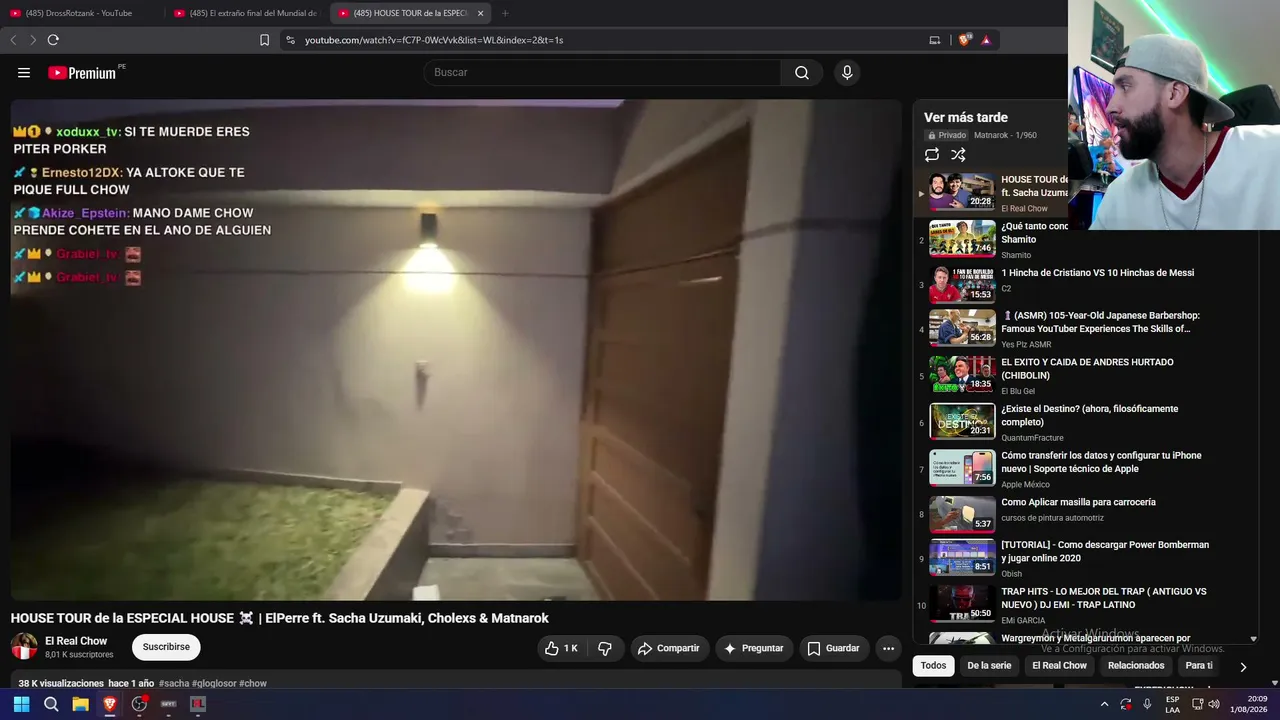Close the HOUSE TOUR browser tab

(480, 13)
